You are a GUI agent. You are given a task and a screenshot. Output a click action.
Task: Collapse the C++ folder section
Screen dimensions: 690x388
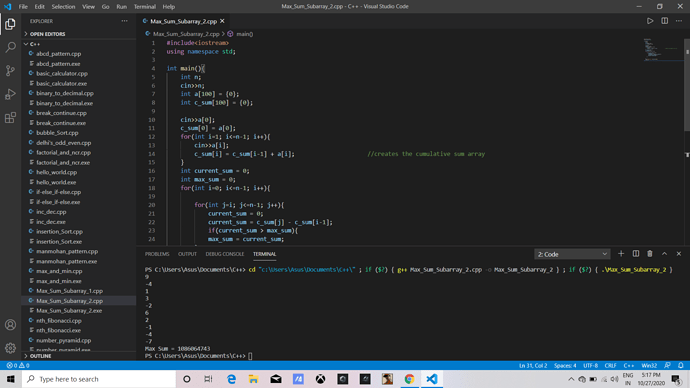tap(35, 44)
